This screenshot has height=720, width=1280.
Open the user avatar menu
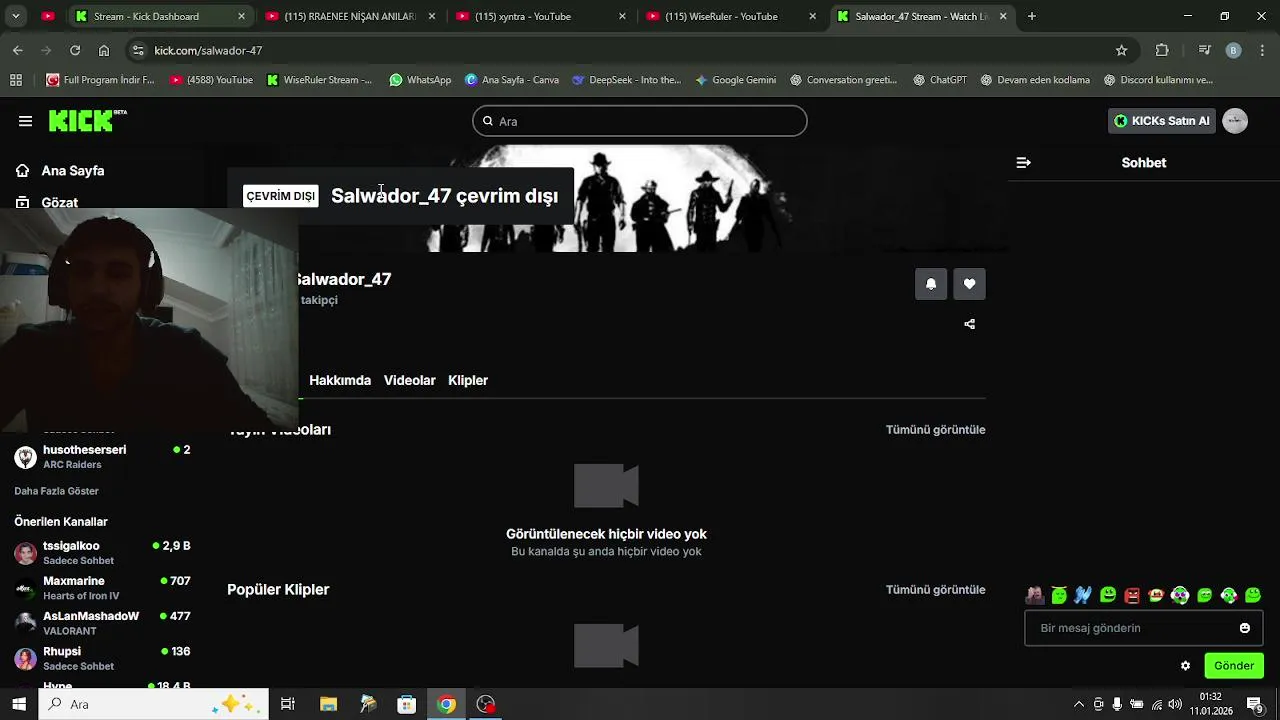pyautogui.click(x=1235, y=121)
